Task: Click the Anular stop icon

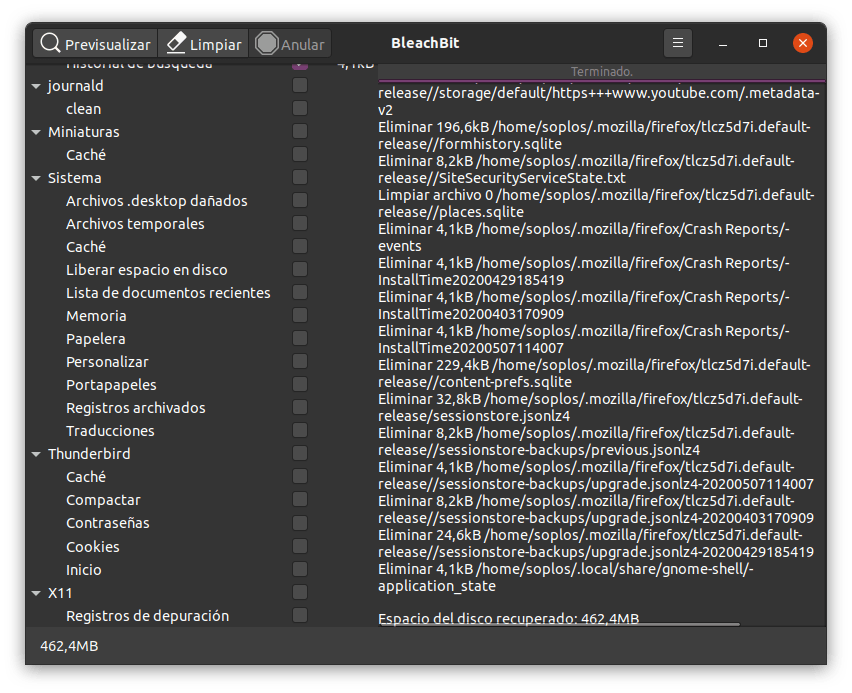Action: tap(266, 43)
